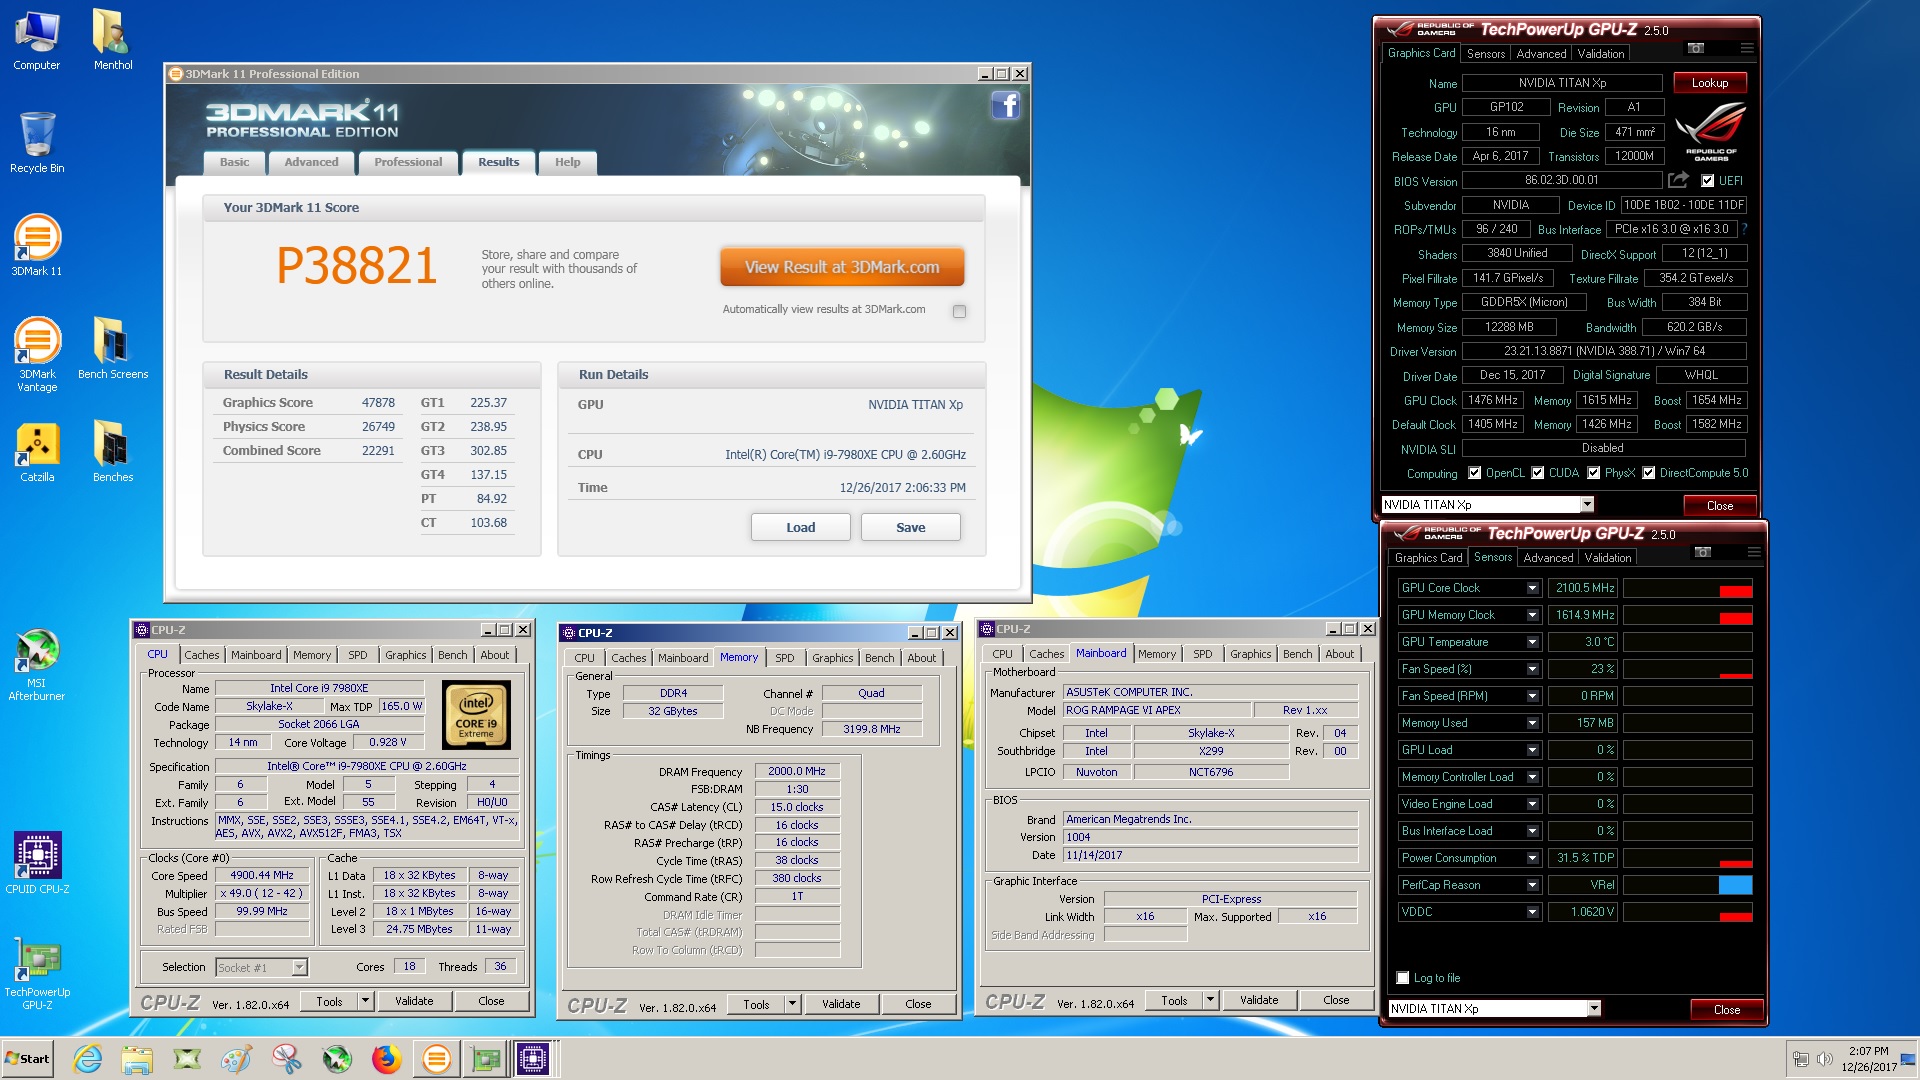The width and height of the screenshot is (1920, 1080).
Task: Toggle automatically view results at 3DMark.com
Action: click(959, 311)
